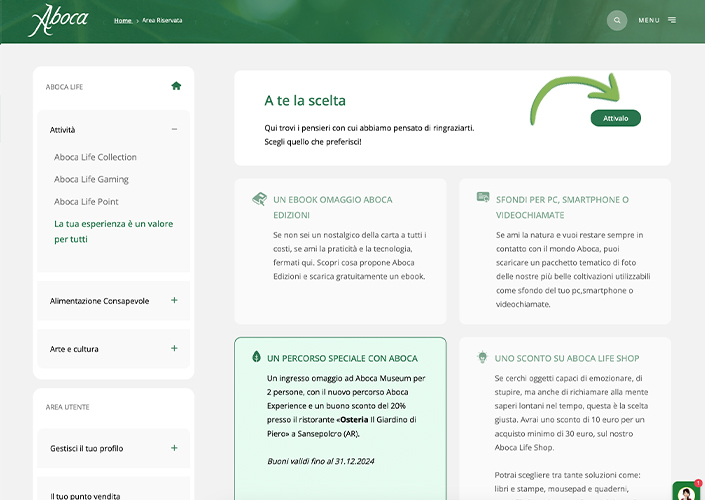Open the search magnifier icon
Image resolution: width=705 pixels, height=500 pixels.
pos(617,20)
